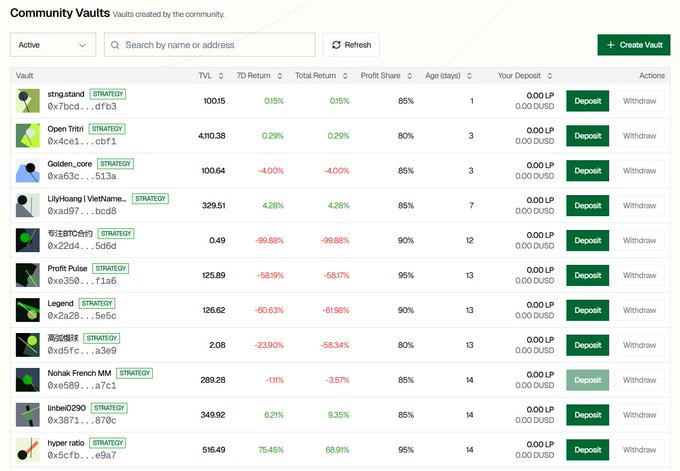The height and width of the screenshot is (471, 680).
Task: Click the Golden_core vault name
Action: pyautogui.click(x=70, y=164)
